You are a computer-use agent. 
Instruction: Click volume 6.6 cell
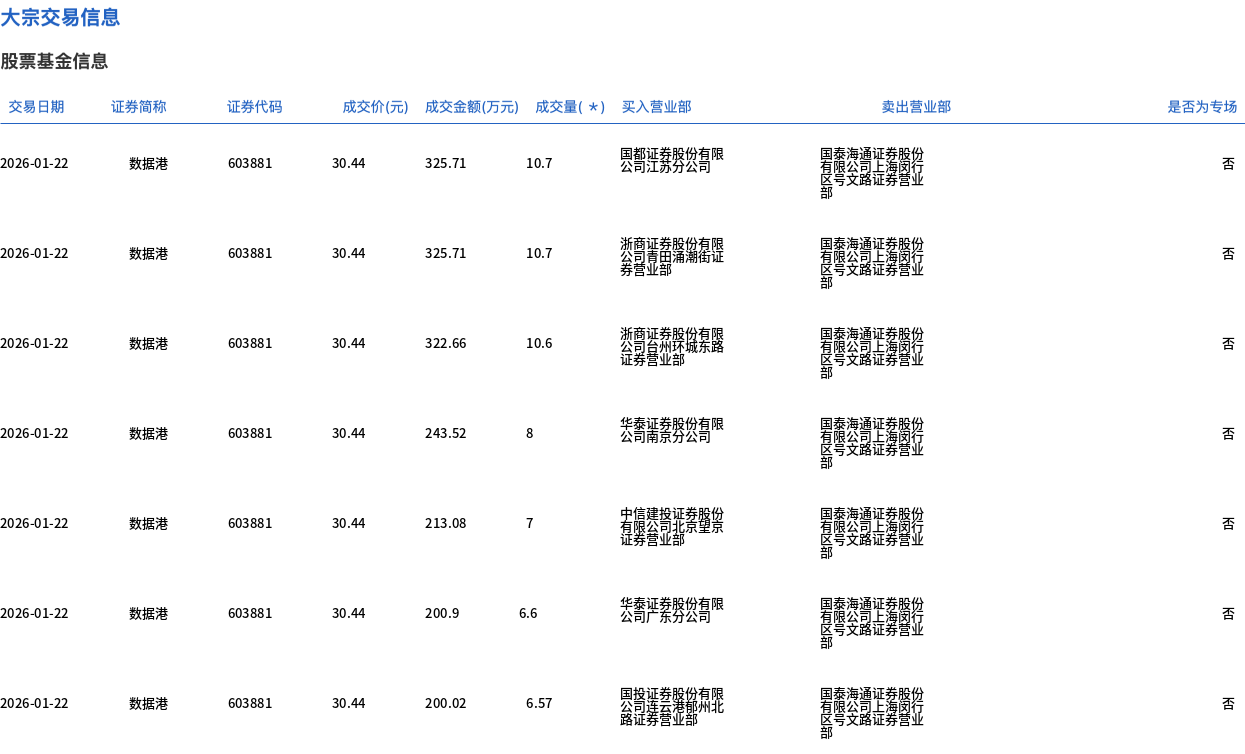[x=528, y=613]
